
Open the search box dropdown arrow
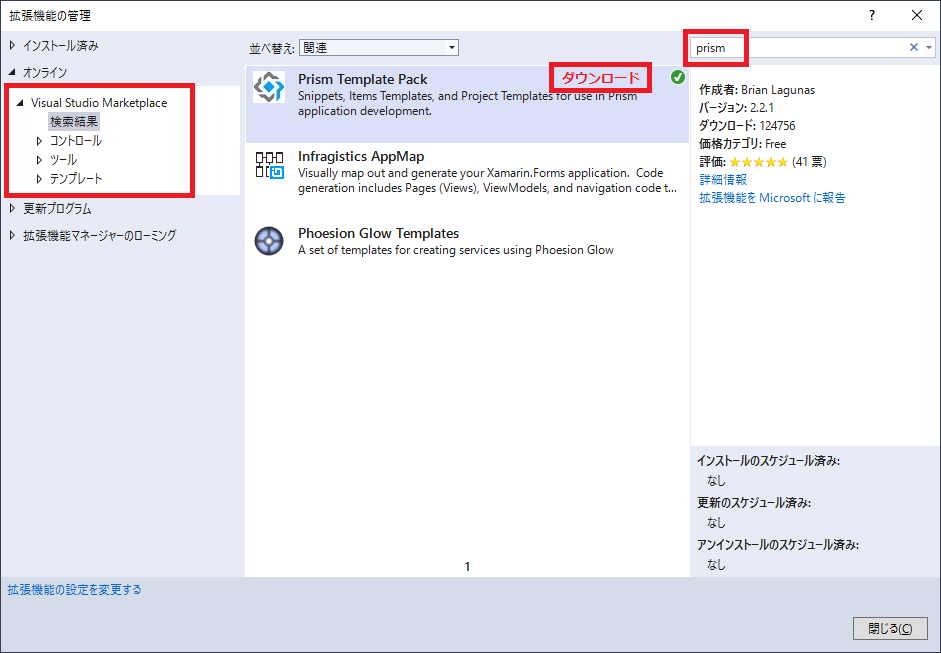tap(929, 47)
